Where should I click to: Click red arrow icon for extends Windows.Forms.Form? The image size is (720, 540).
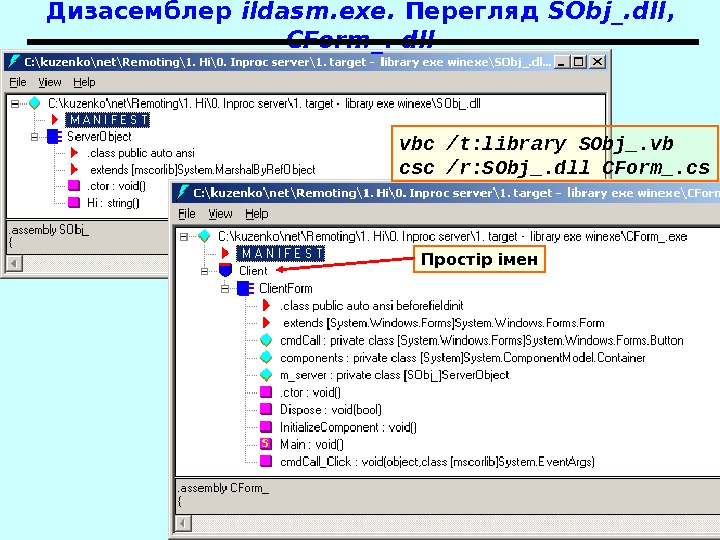266,323
